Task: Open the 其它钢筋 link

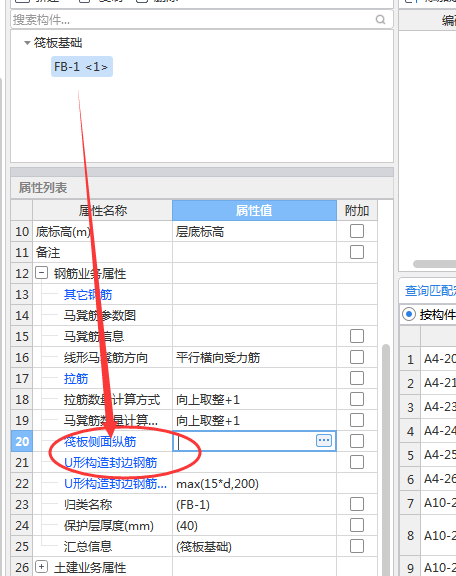Action: click(x=88, y=294)
